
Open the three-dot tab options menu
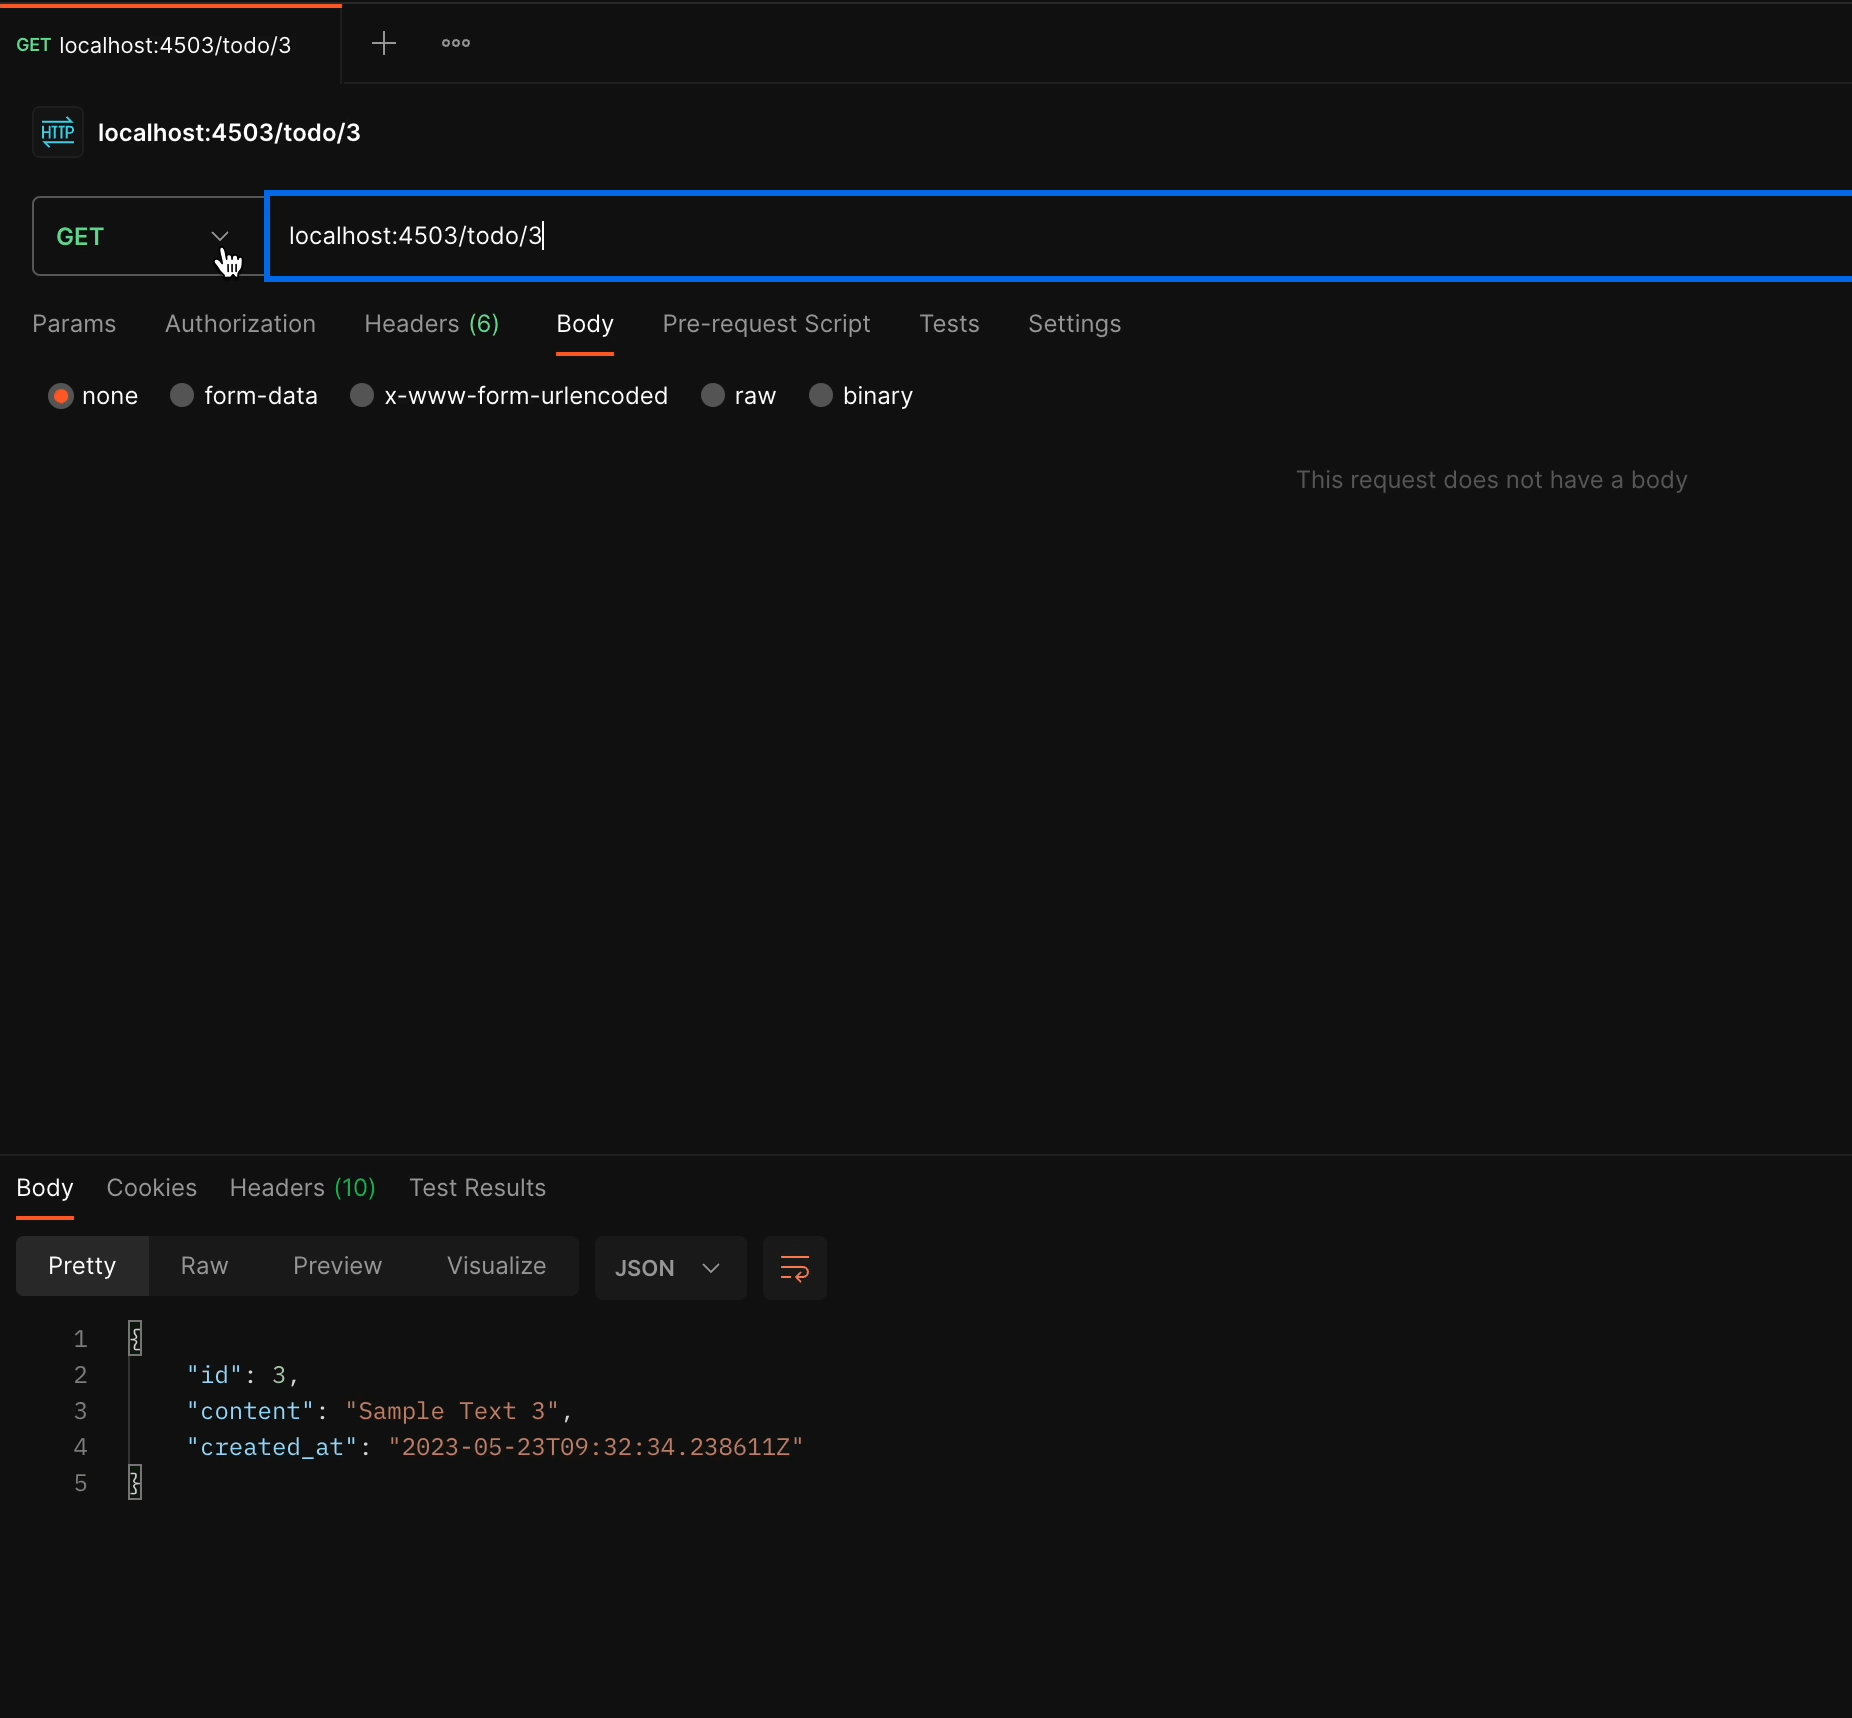(455, 43)
